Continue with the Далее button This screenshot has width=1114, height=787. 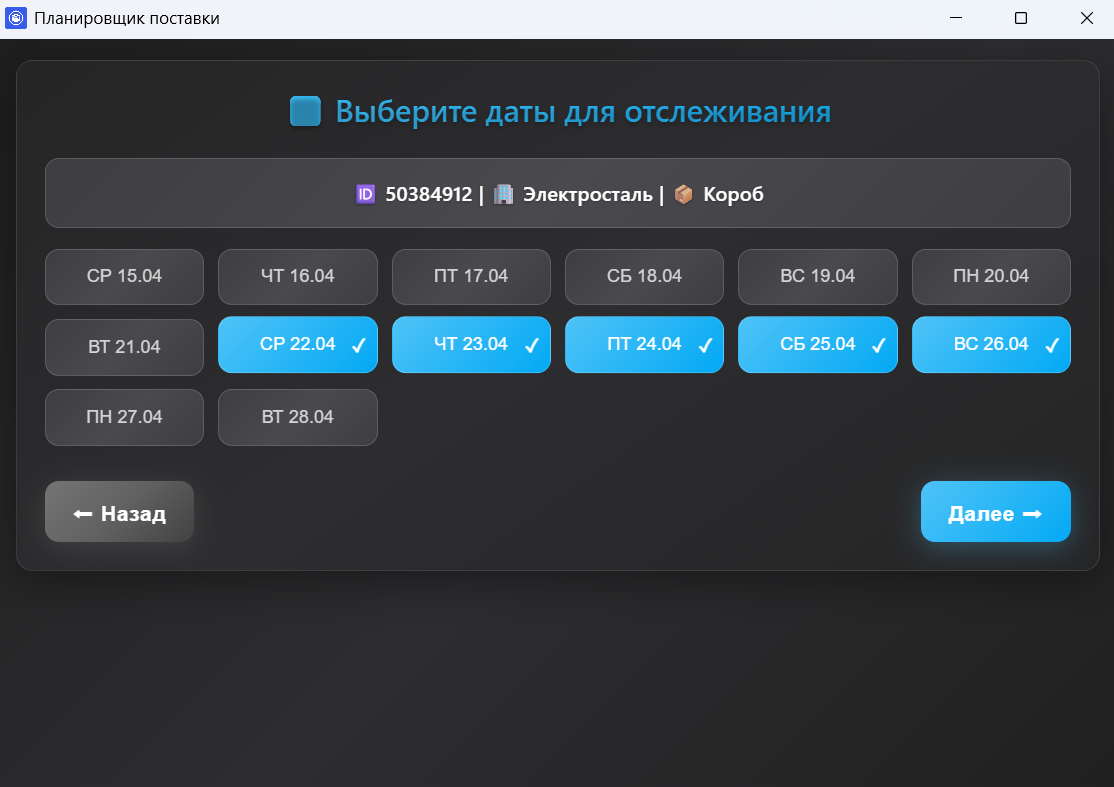tap(995, 511)
